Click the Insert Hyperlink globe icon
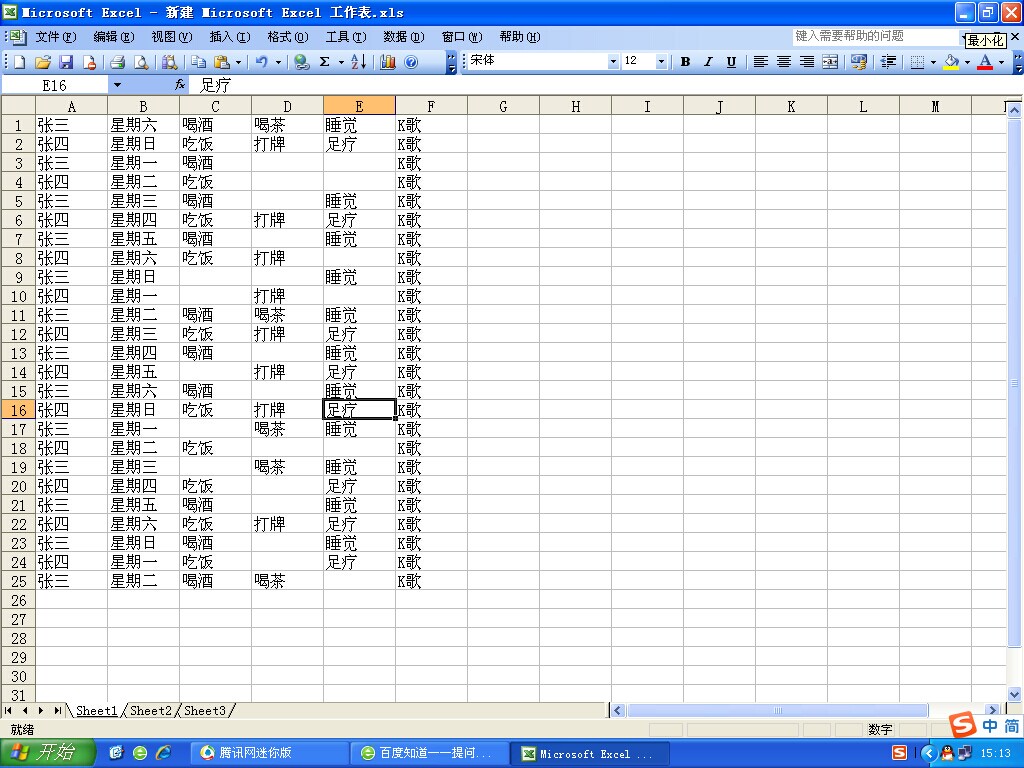The image size is (1024, 768). coord(301,62)
